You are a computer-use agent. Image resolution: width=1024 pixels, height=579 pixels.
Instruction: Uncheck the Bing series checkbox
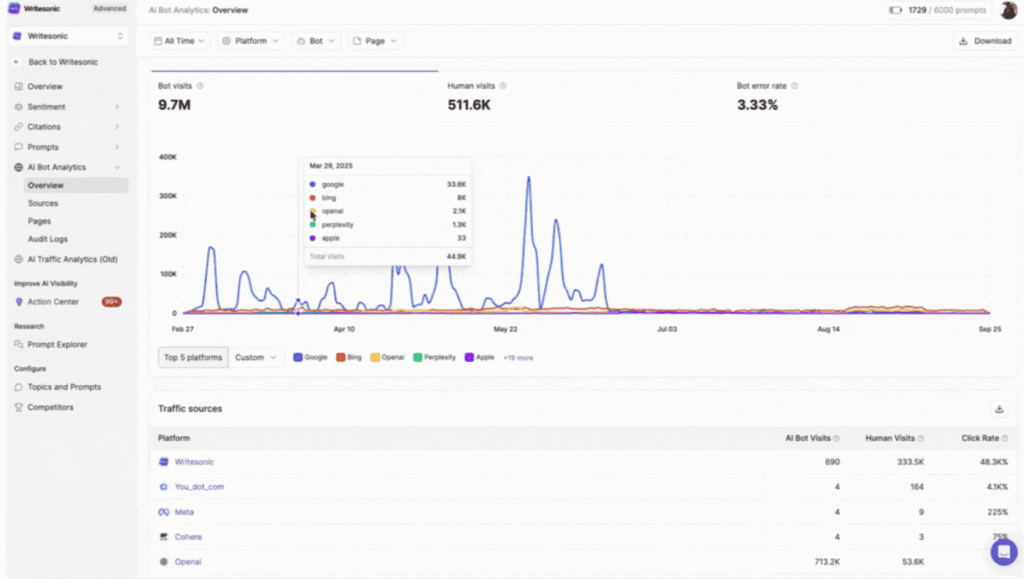point(340,357)
